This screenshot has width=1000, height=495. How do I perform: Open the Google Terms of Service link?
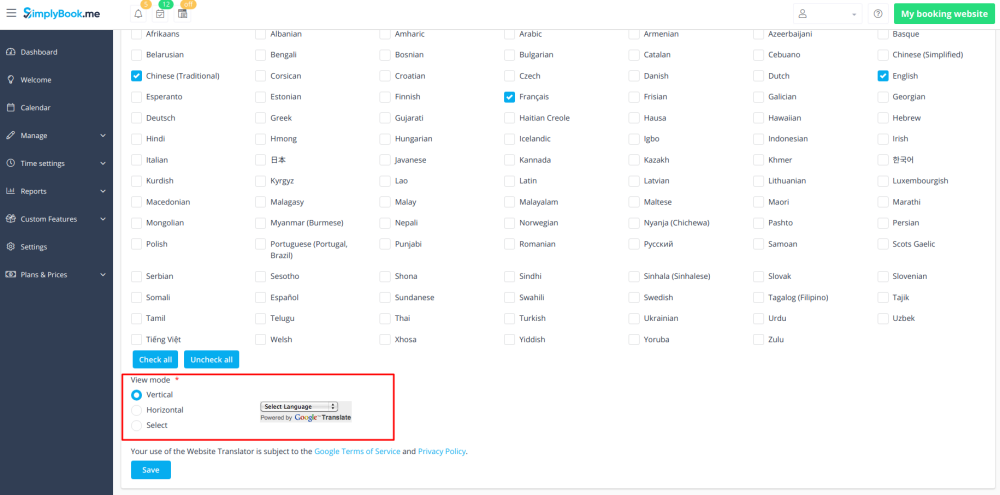coord(357,452)
